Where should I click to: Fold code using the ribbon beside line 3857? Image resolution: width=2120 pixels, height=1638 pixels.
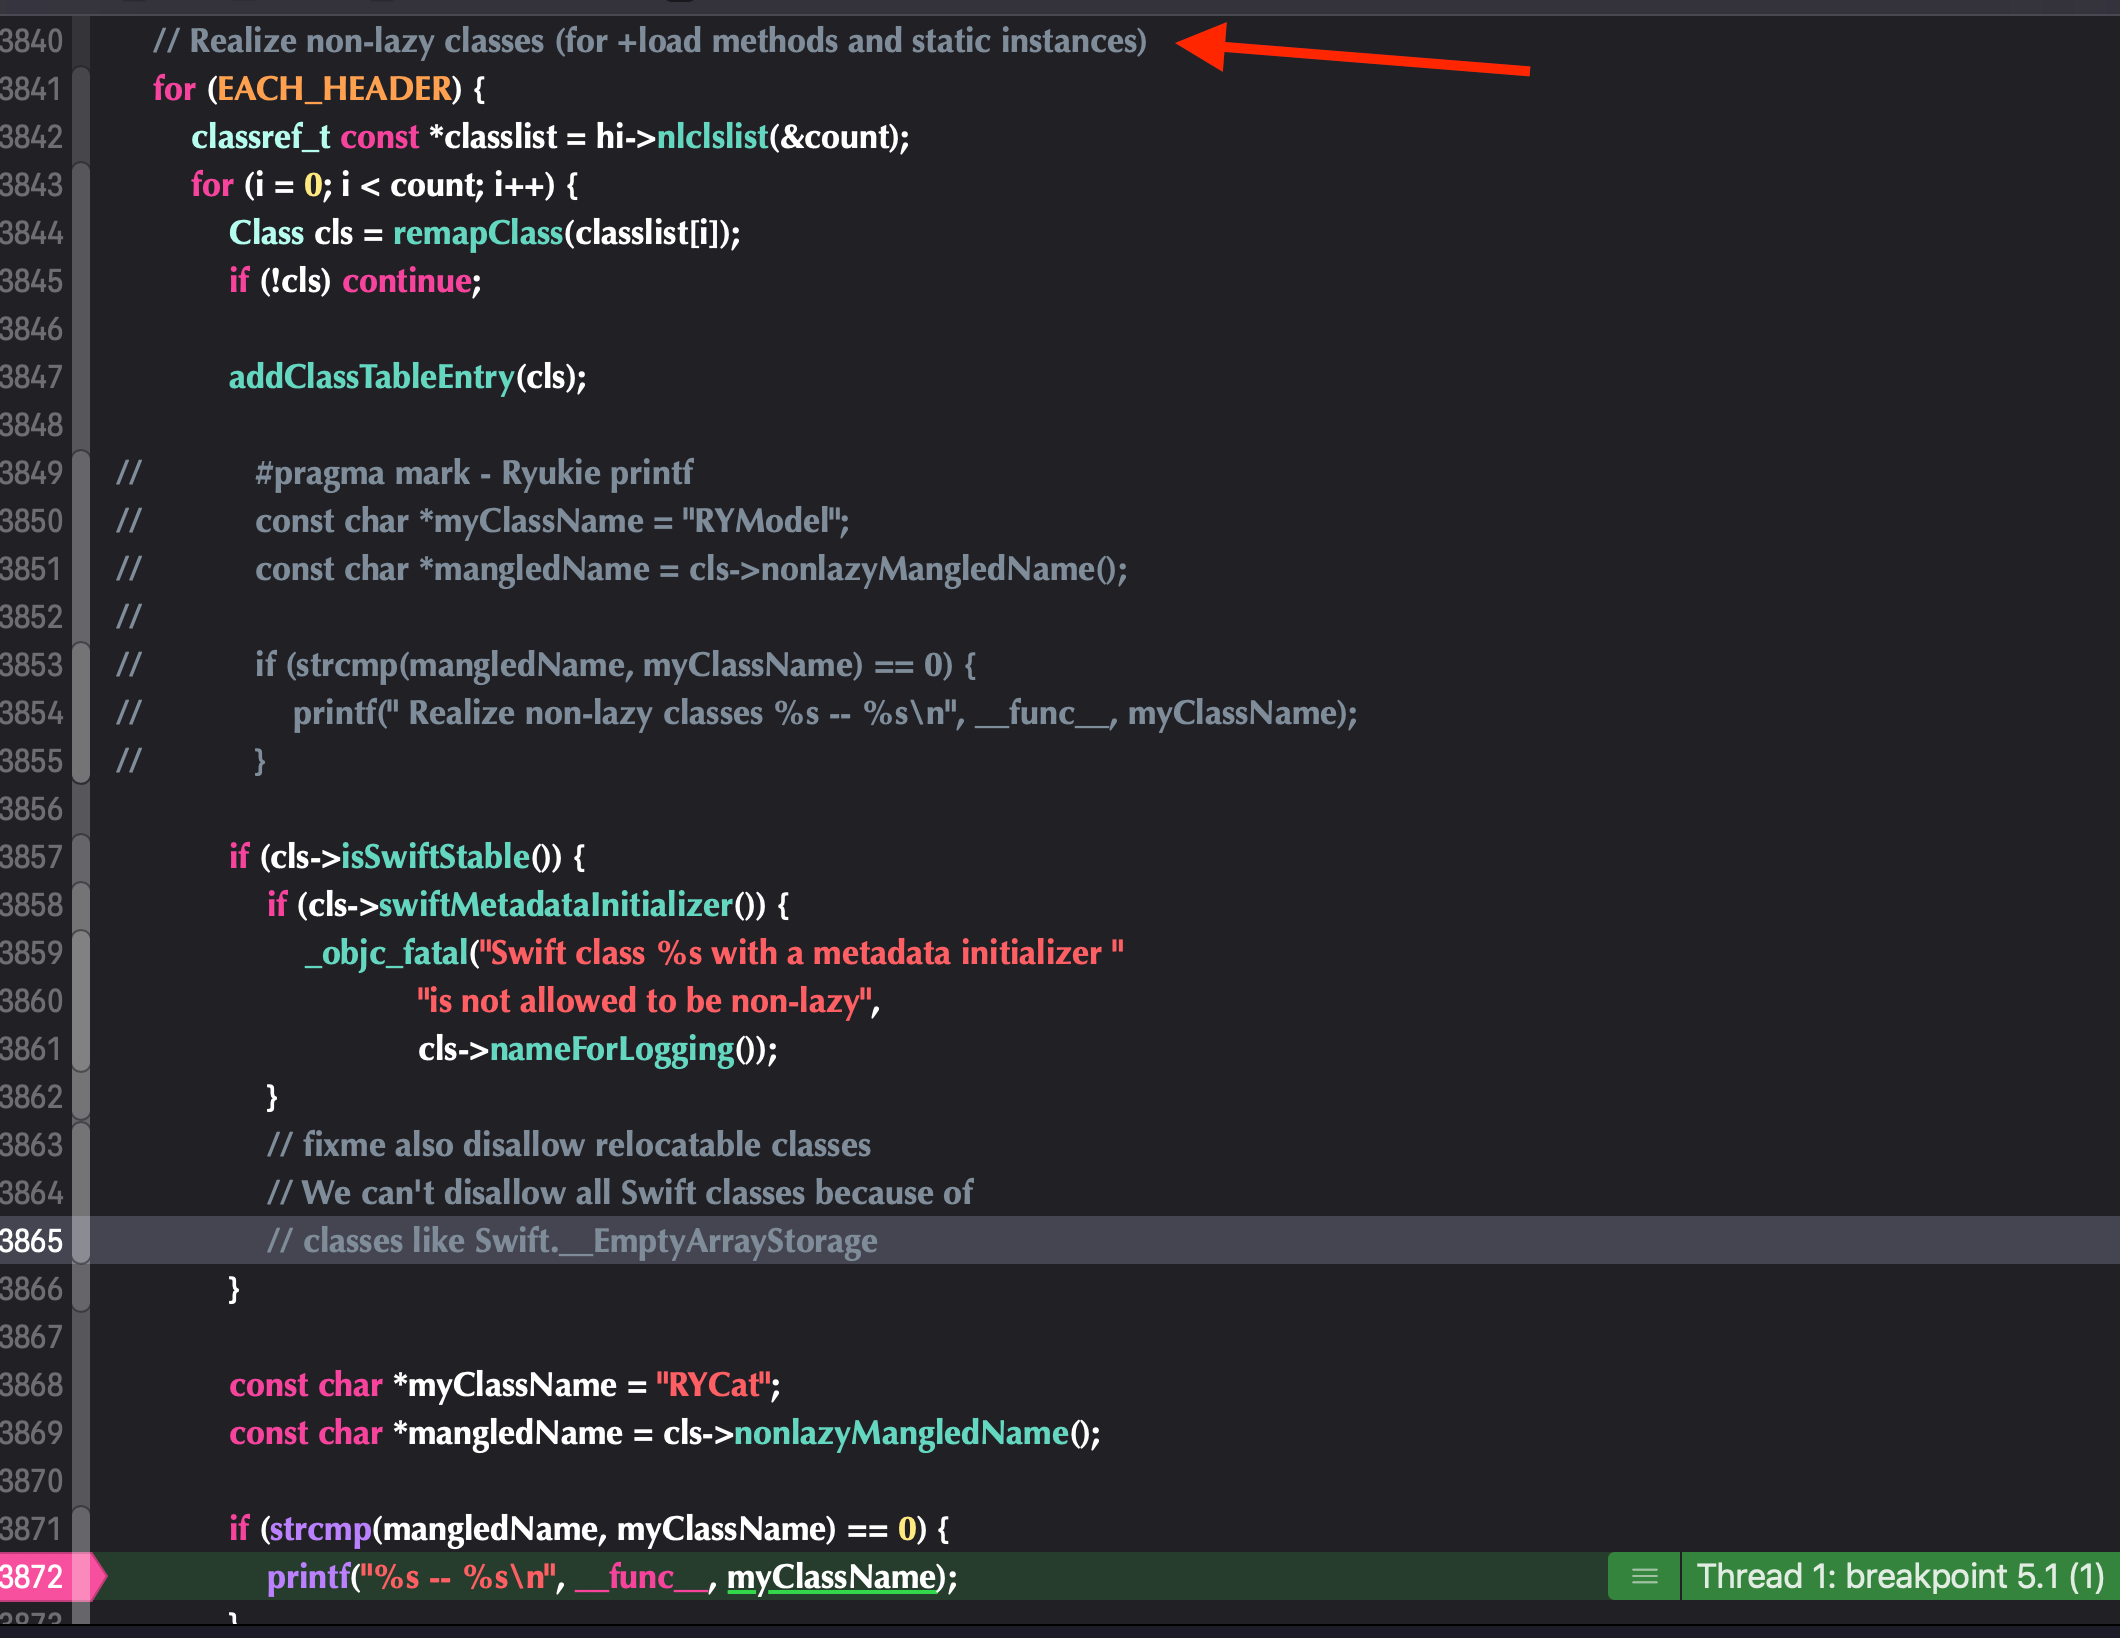pyautogui.click(x=81, y=857)
